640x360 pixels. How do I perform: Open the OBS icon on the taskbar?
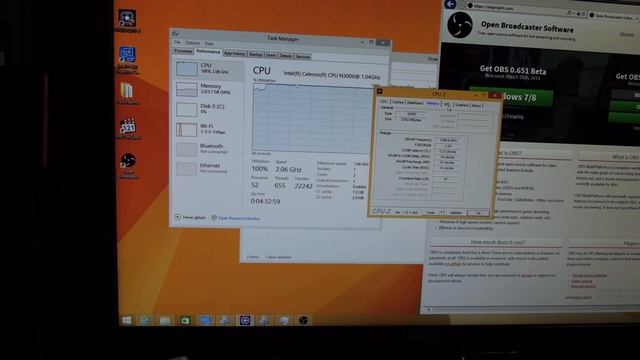pos(303,320)
